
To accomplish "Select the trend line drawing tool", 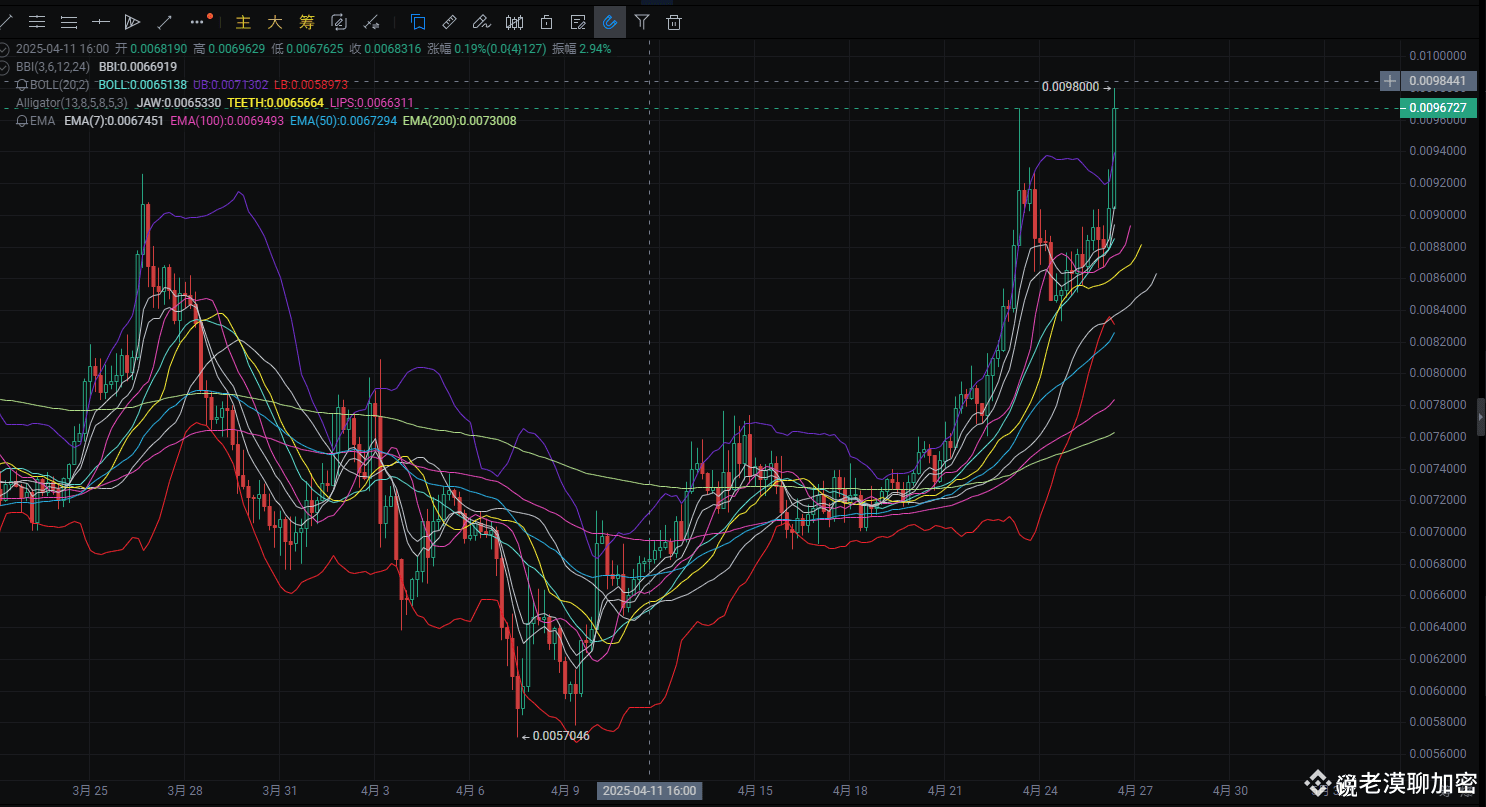I will pyautogui.click(x=6, y=21).
